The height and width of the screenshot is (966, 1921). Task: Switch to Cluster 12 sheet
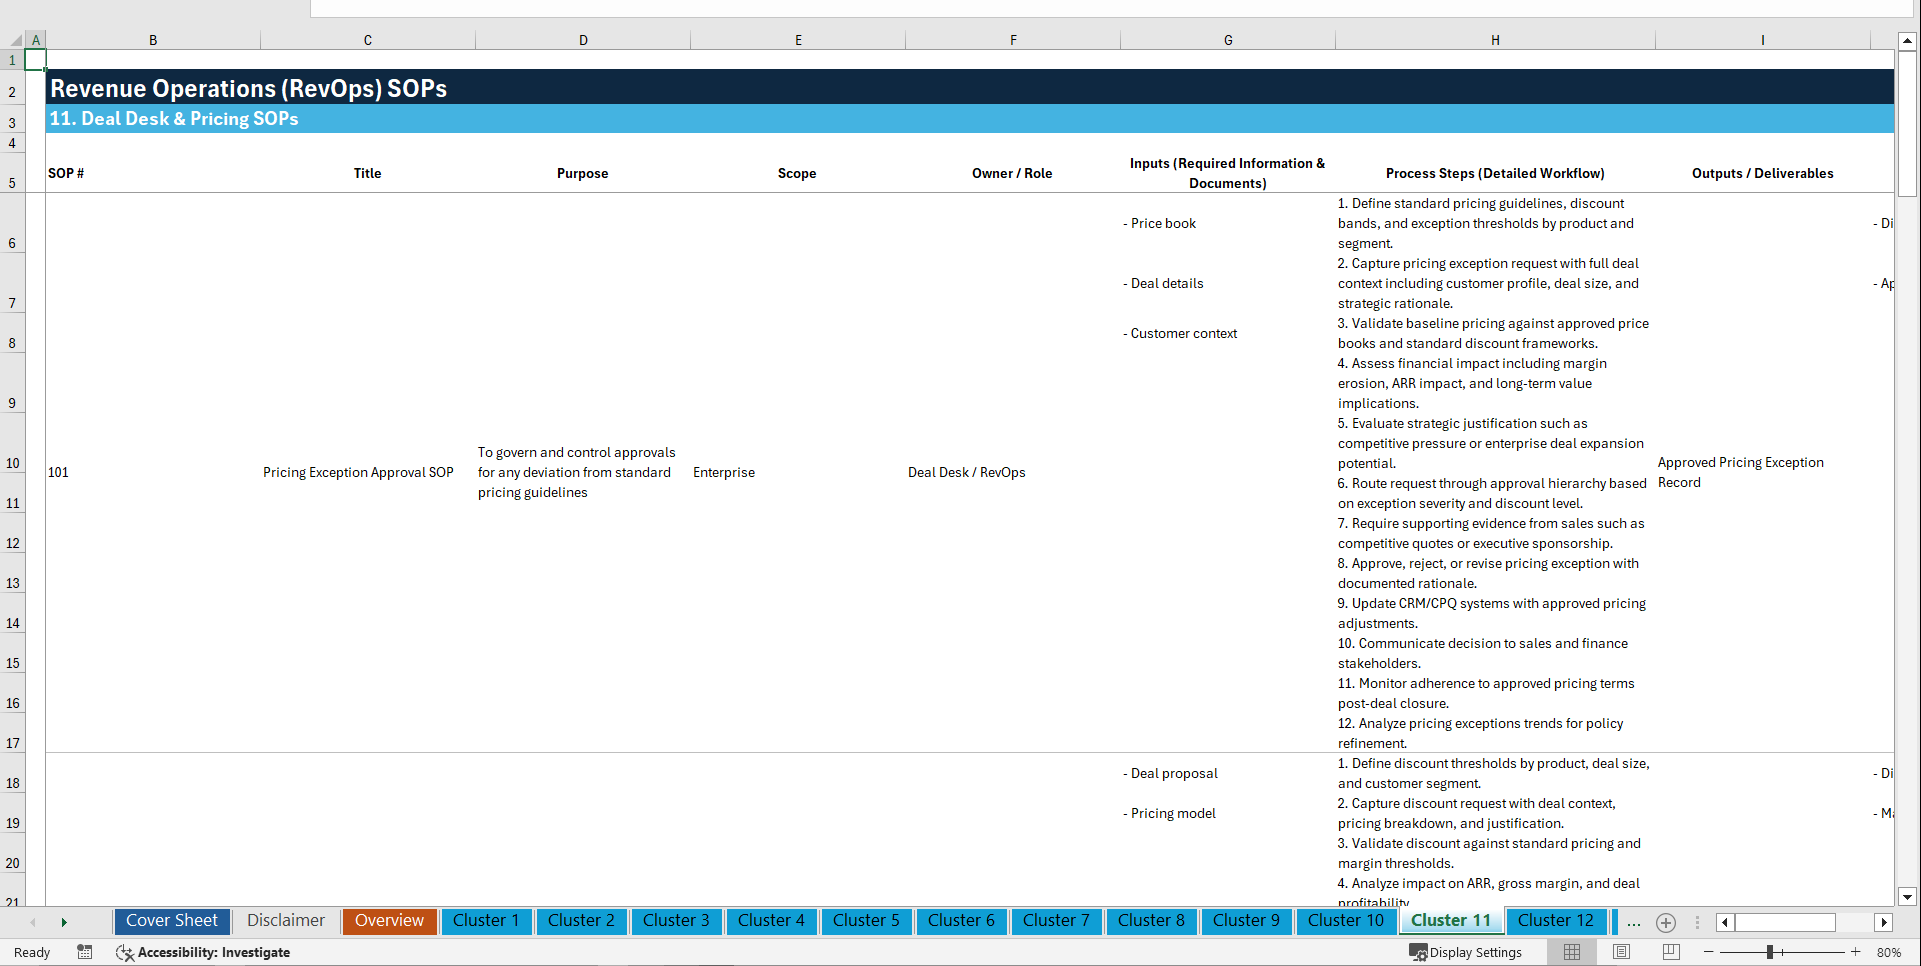1556,921
